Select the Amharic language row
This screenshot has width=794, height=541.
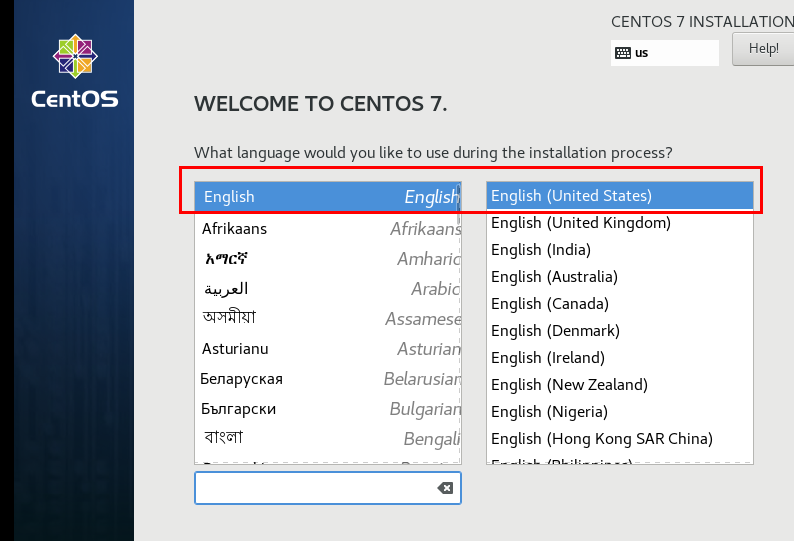point(327,259)
